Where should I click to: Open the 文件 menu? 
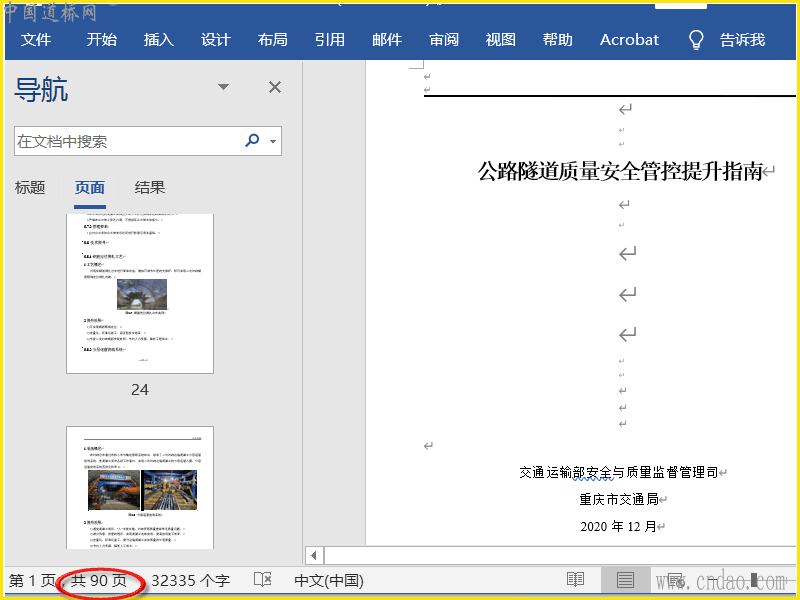[x=36, y=40]
